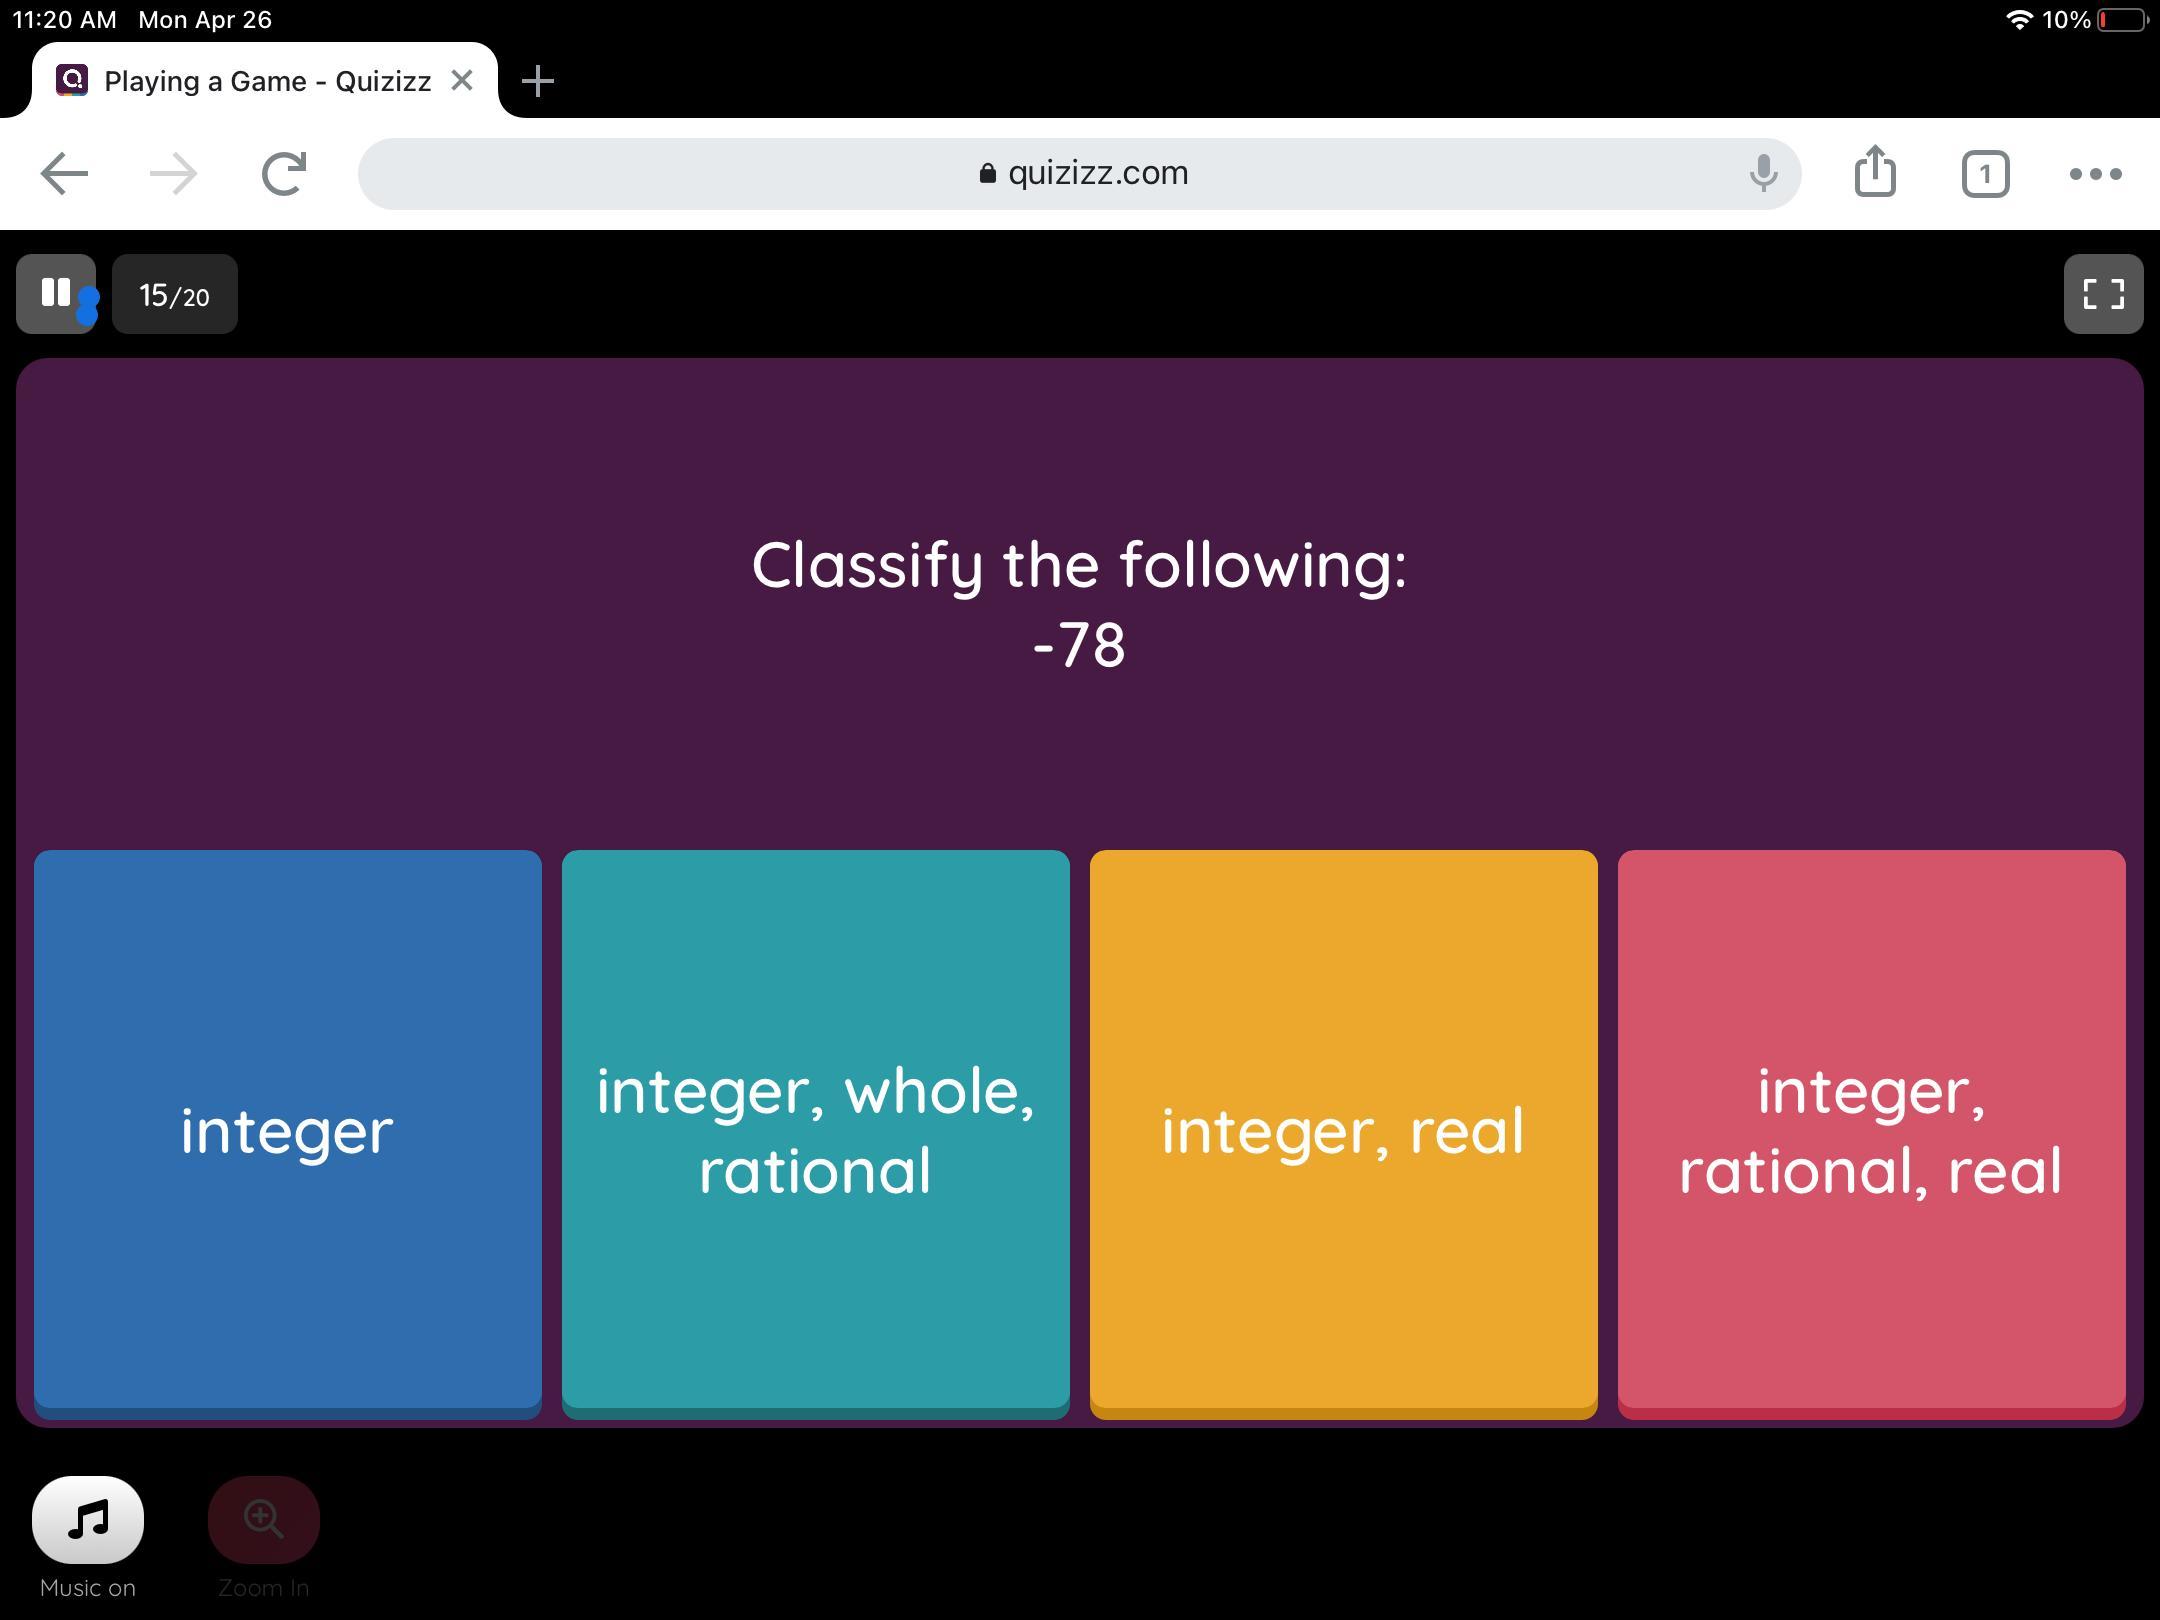Viewport: 2160px width, 1620px height.
Task: Toggle the Music on button
Action: [x=88, y=1519]
